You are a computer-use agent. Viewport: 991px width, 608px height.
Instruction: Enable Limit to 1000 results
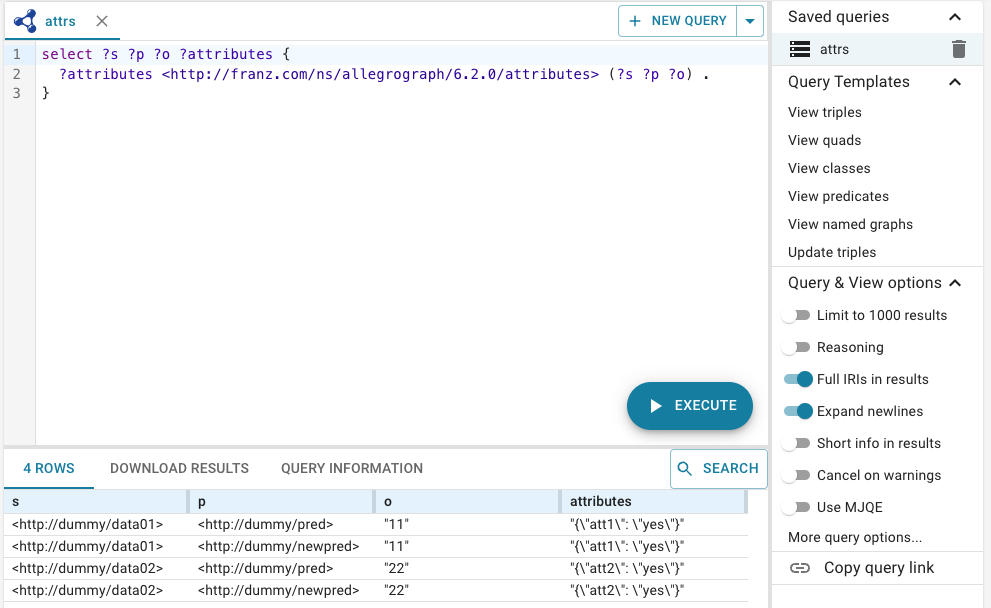tap(798, 315)
